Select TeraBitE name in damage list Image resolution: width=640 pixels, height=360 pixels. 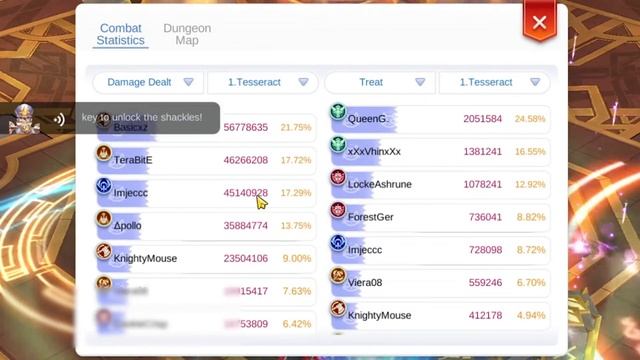pyautogui.click(x=133, y=160)
